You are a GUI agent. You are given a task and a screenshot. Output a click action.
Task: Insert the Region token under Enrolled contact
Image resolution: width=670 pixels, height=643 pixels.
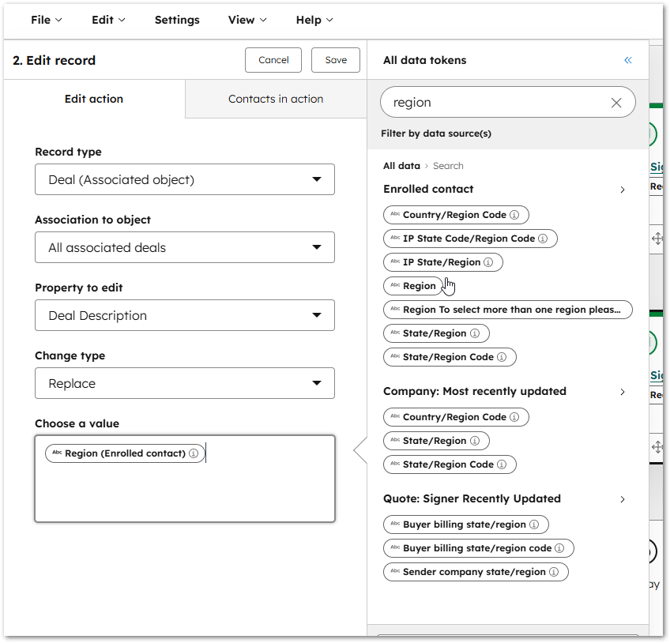click(413, 286)
